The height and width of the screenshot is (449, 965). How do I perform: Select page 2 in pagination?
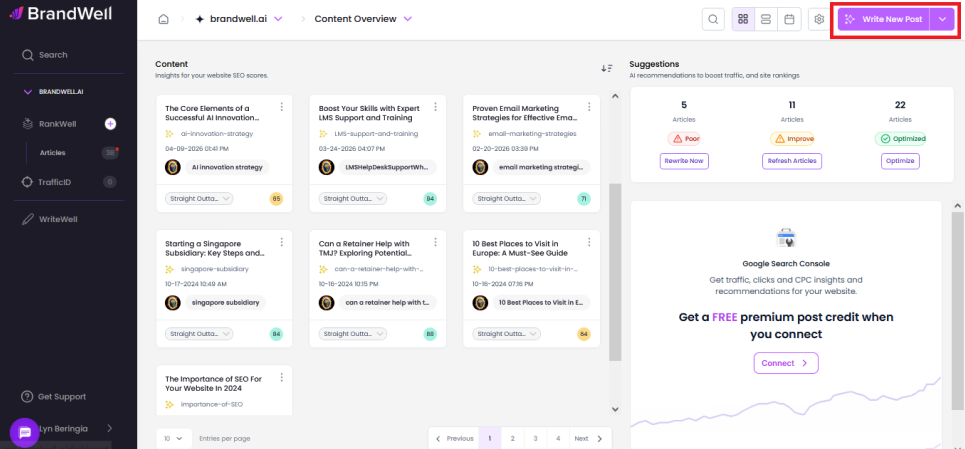pyautogui.click(x=512, y=439)
